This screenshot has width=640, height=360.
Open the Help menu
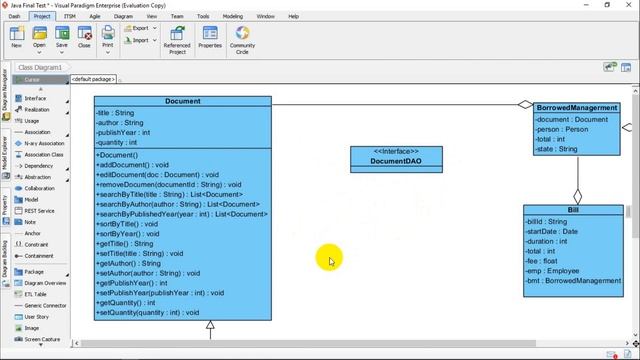click(293, 16)
